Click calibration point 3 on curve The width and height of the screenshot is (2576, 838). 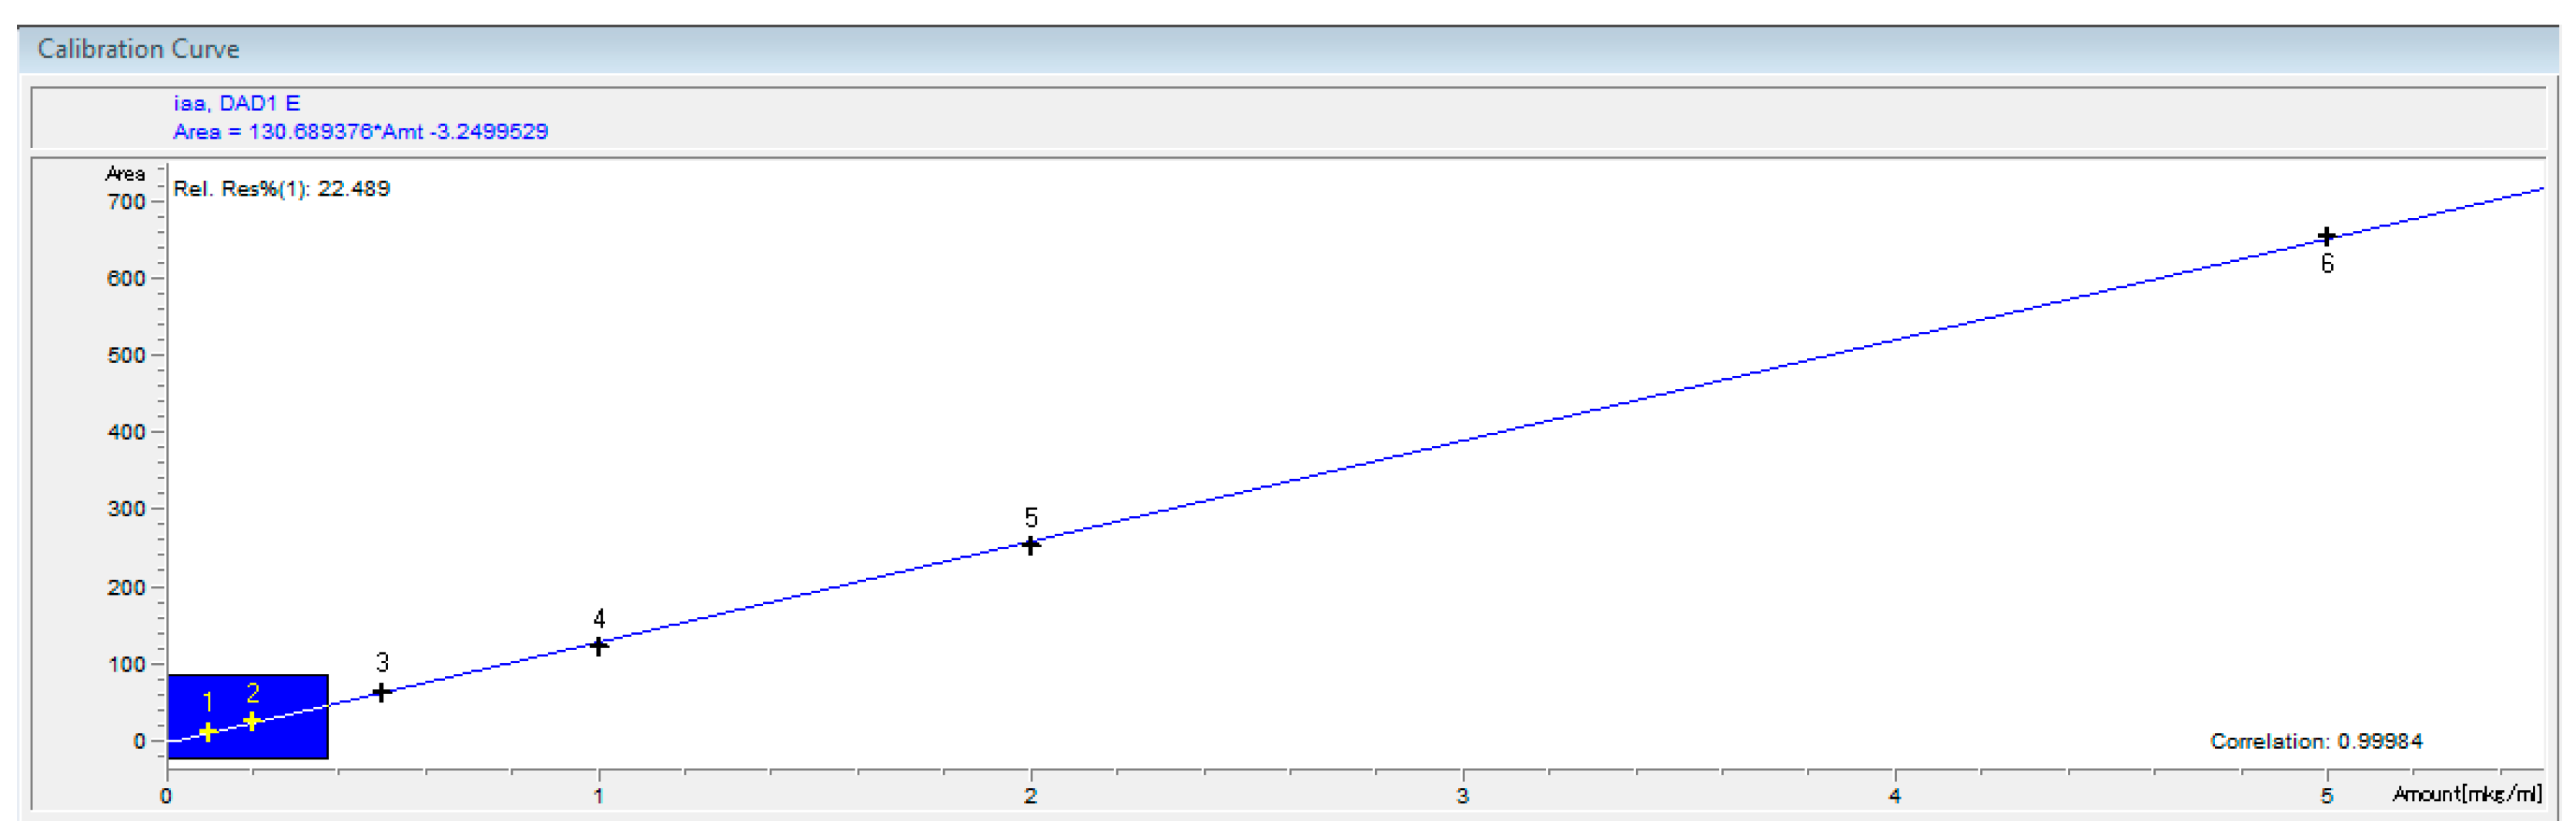[x=381, y=692]
